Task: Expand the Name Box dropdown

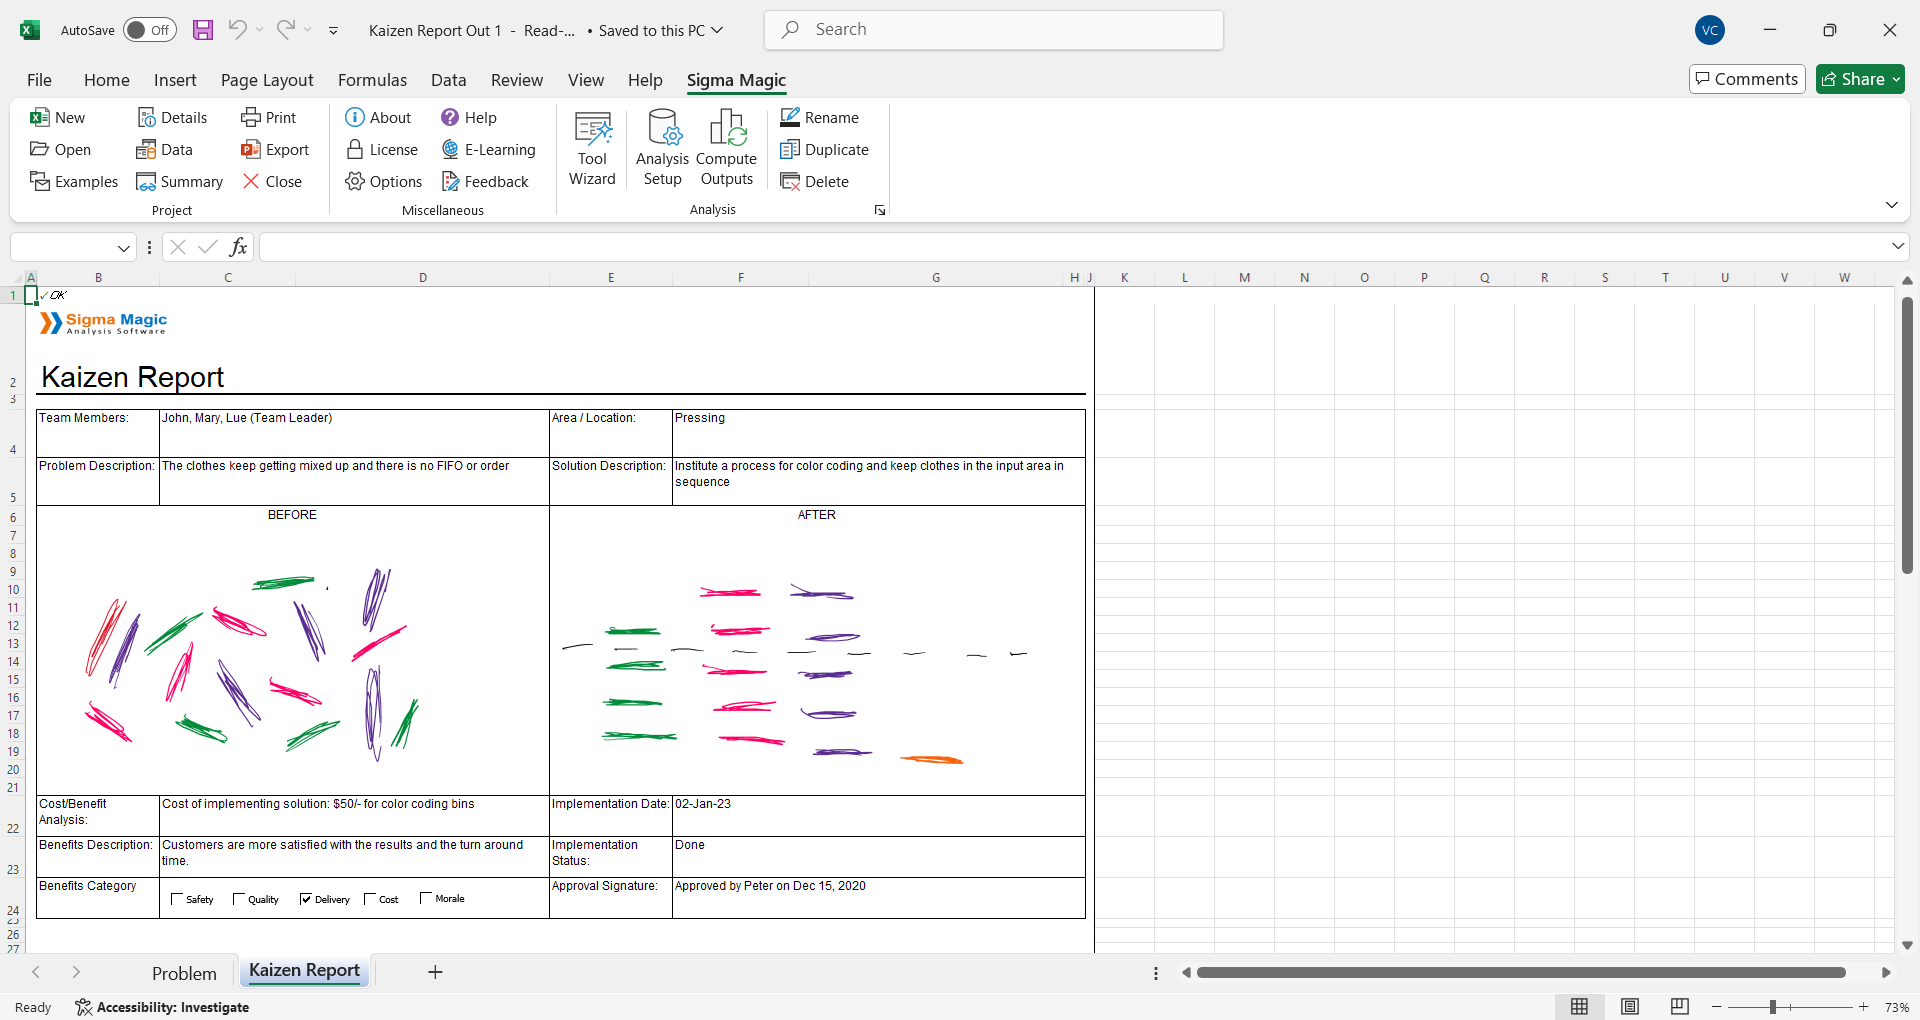Action: click(124, 248)
